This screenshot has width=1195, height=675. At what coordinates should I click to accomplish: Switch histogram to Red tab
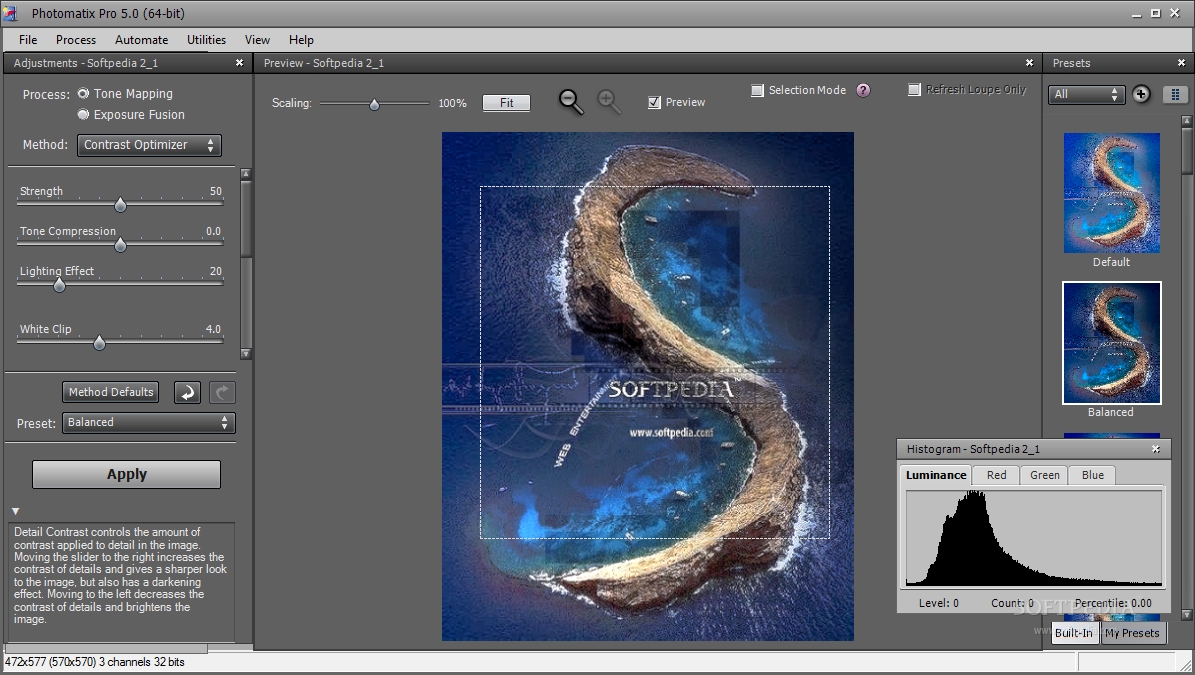tap(996, 475)
